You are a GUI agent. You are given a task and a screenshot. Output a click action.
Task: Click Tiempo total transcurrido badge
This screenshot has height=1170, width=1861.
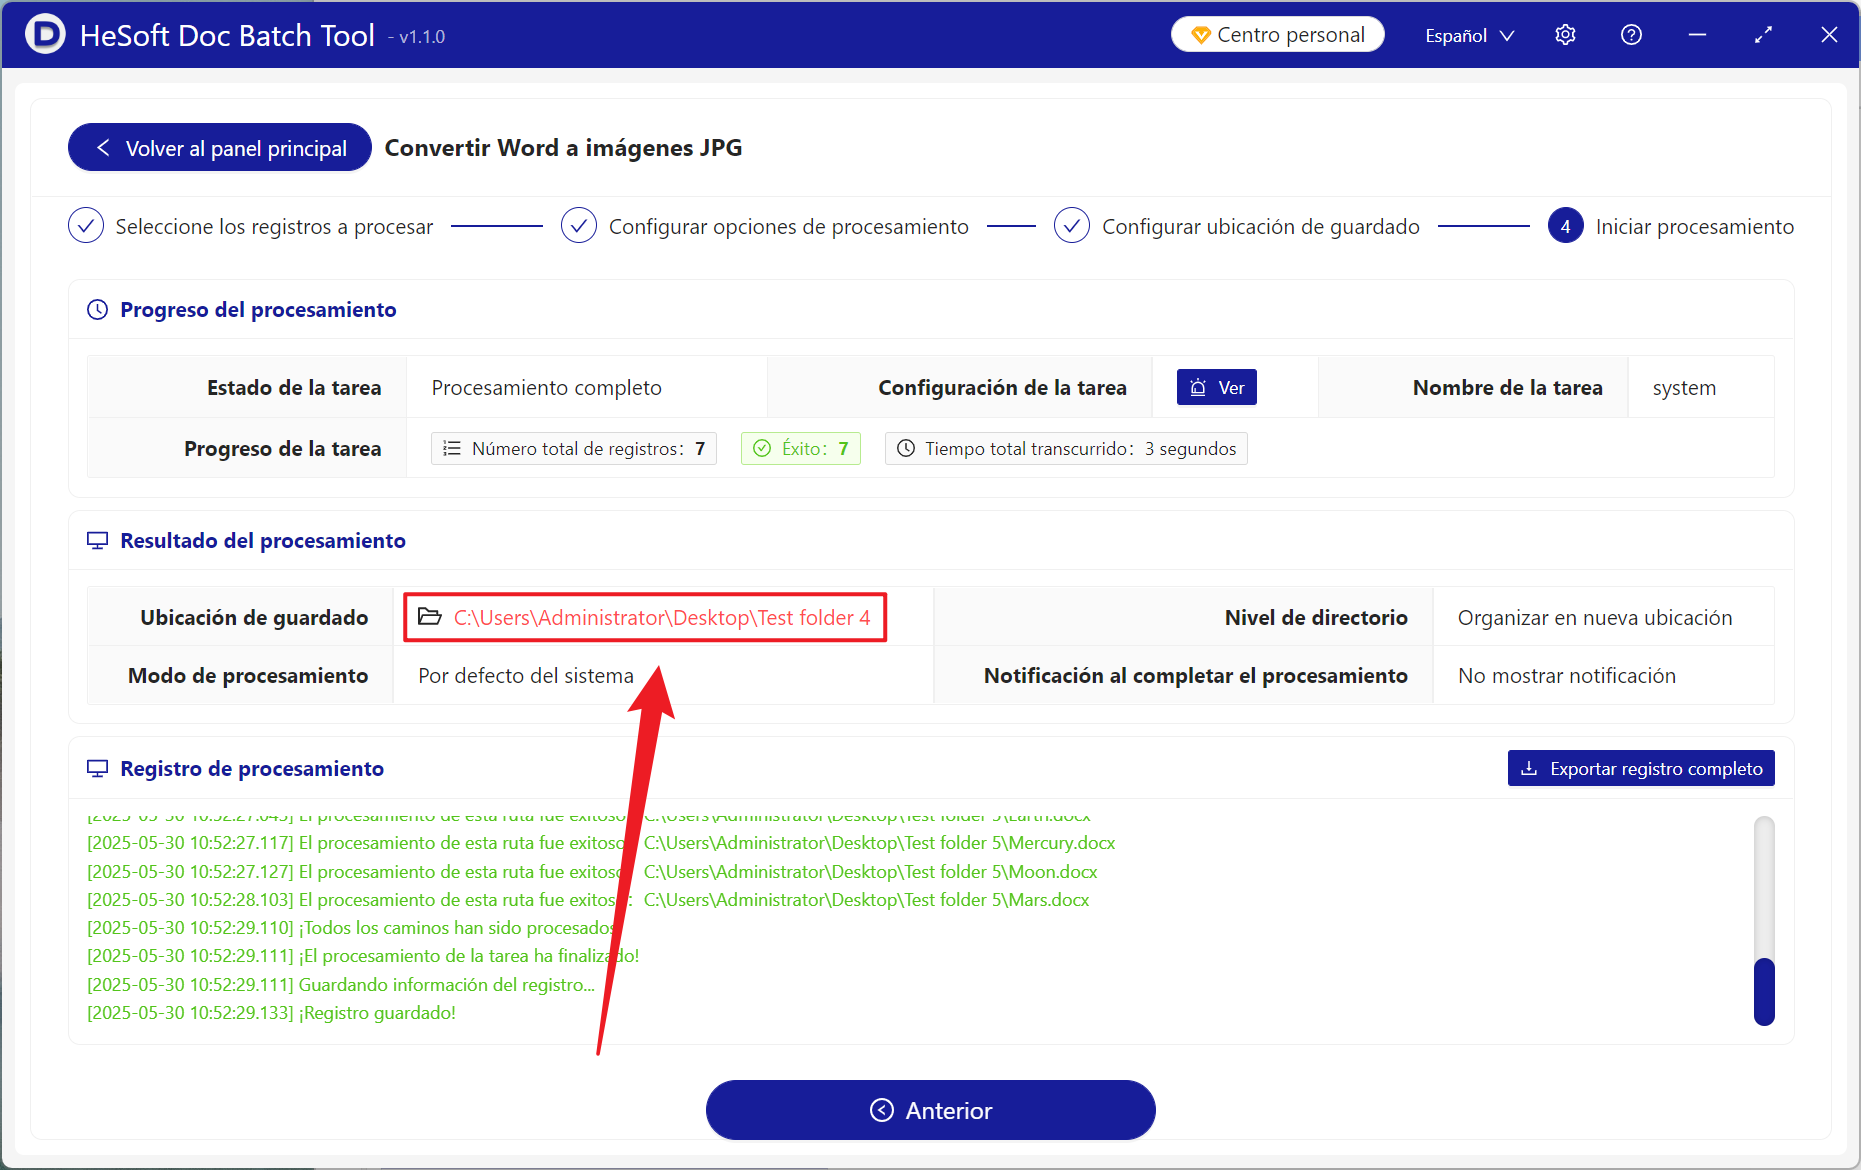tap(1066, 449)
